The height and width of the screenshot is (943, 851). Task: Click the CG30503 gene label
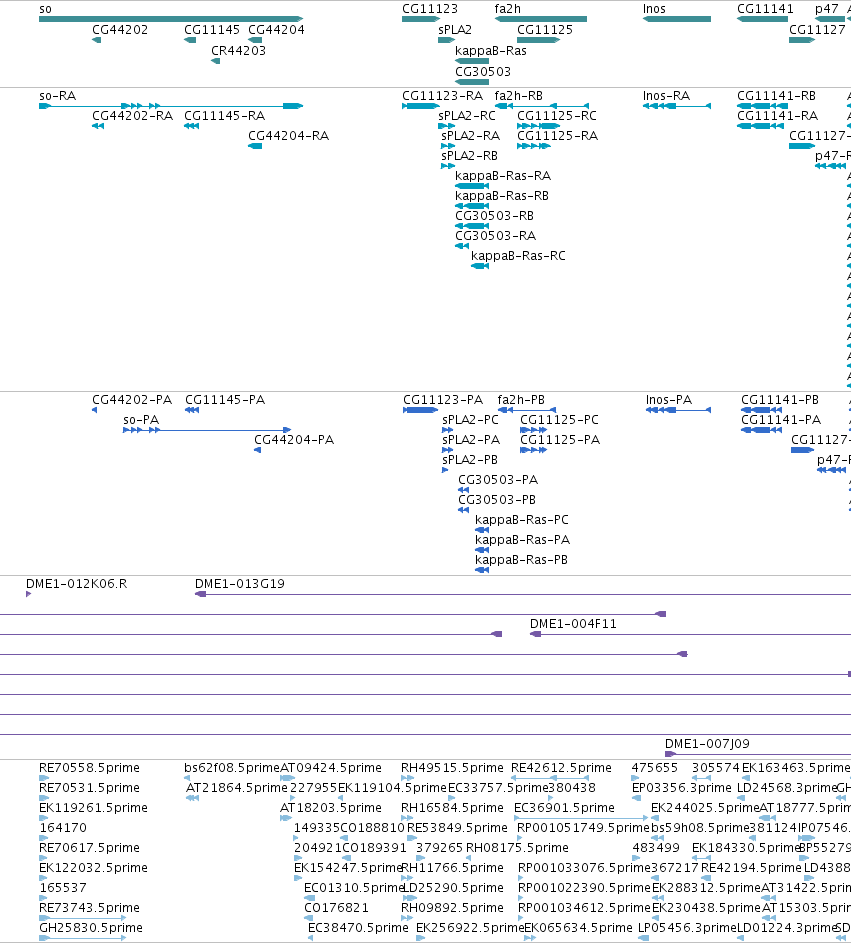483,72
